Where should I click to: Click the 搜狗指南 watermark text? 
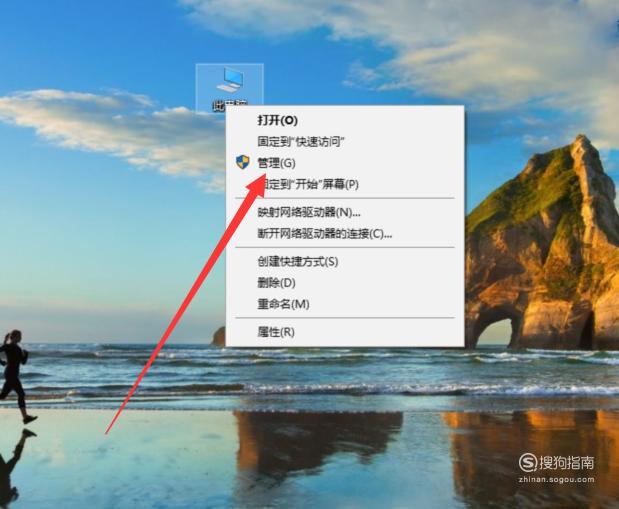(566, 462)
